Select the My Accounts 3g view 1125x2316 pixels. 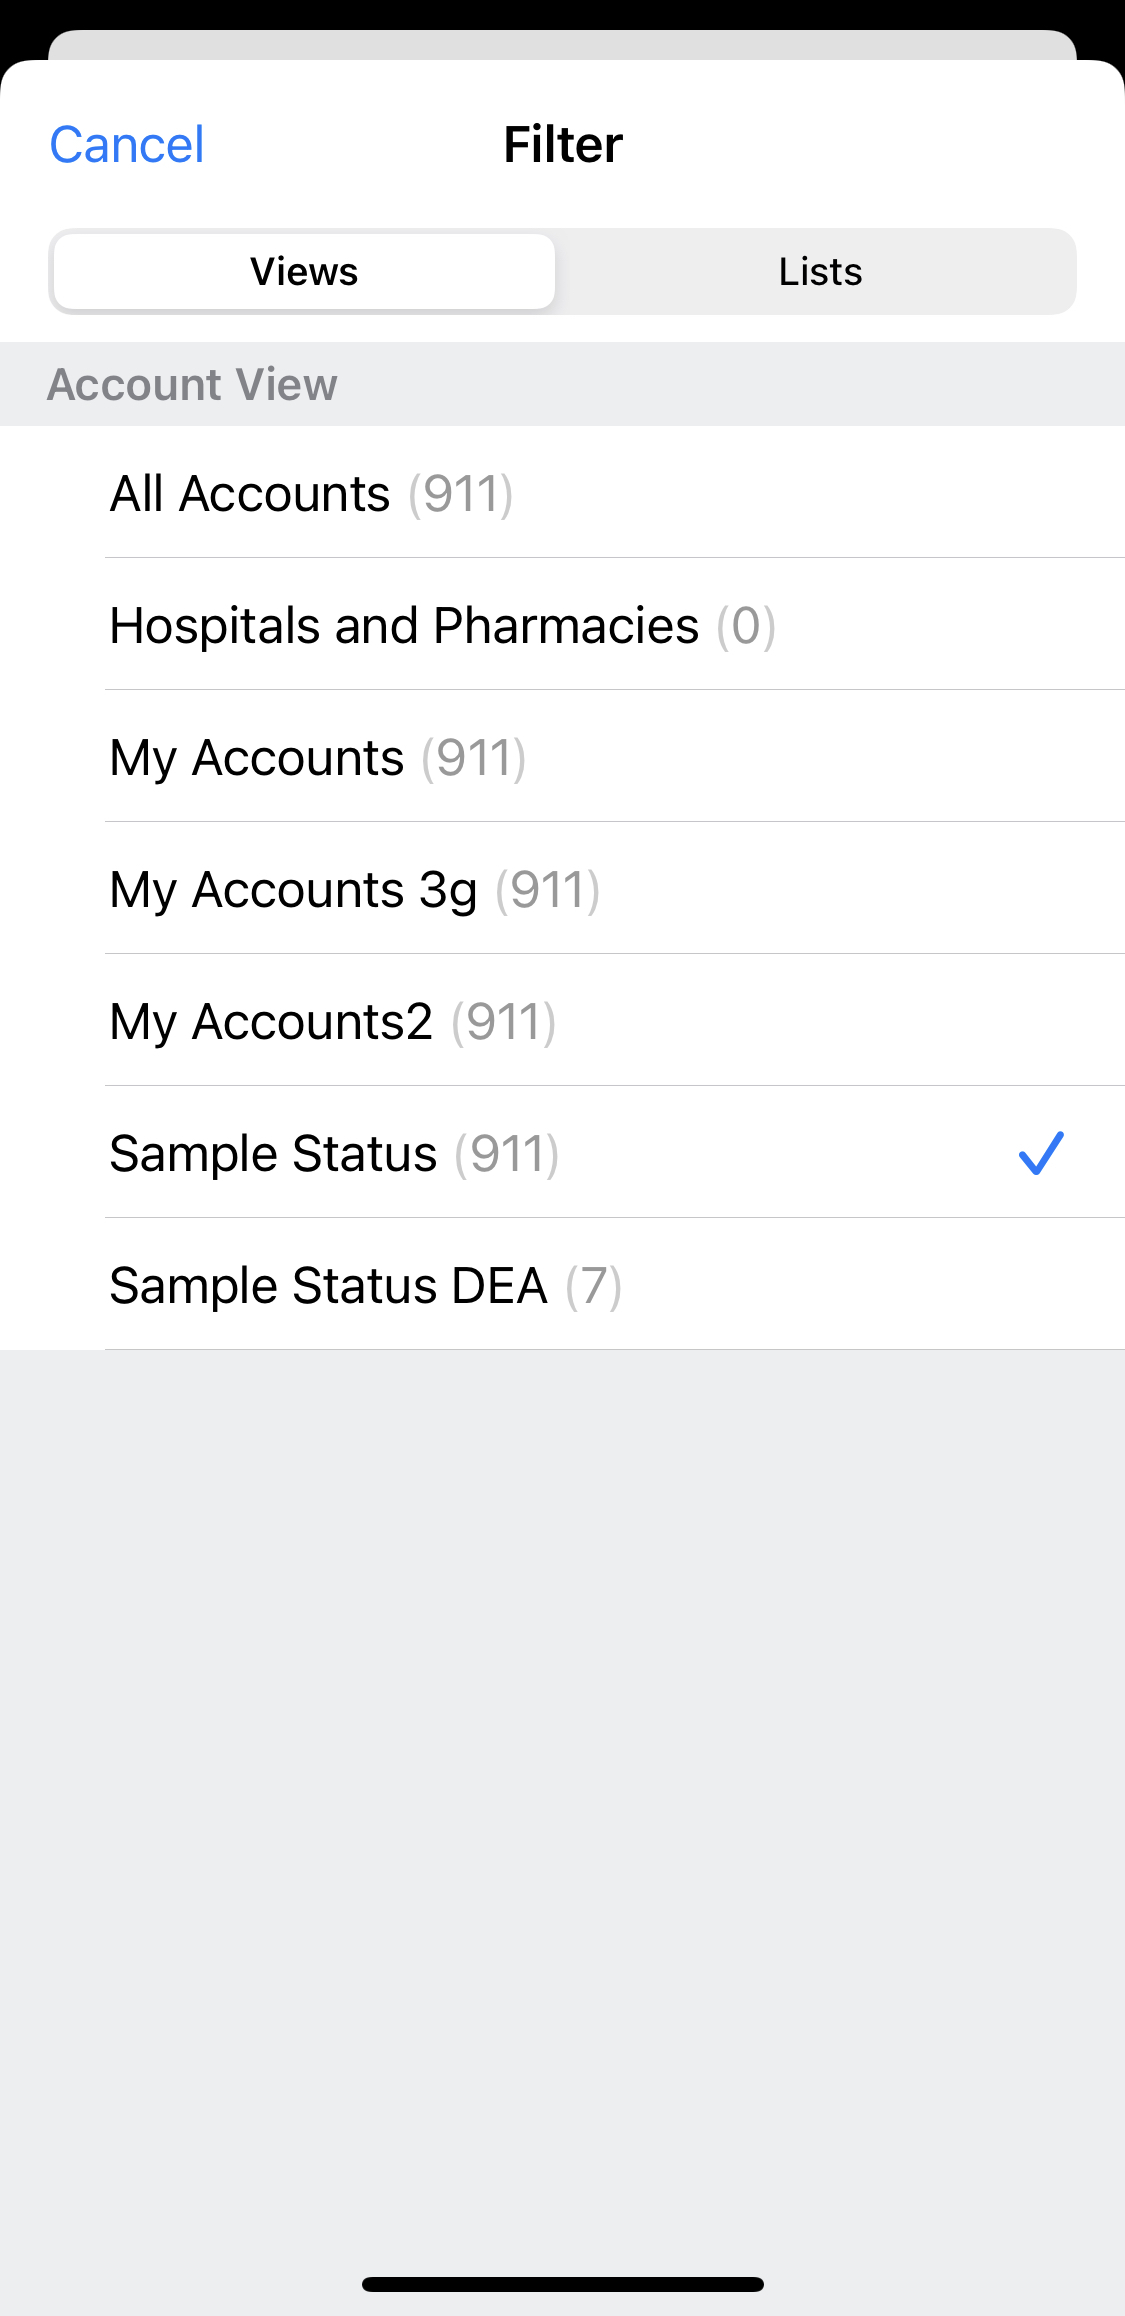tap(293, 890)
